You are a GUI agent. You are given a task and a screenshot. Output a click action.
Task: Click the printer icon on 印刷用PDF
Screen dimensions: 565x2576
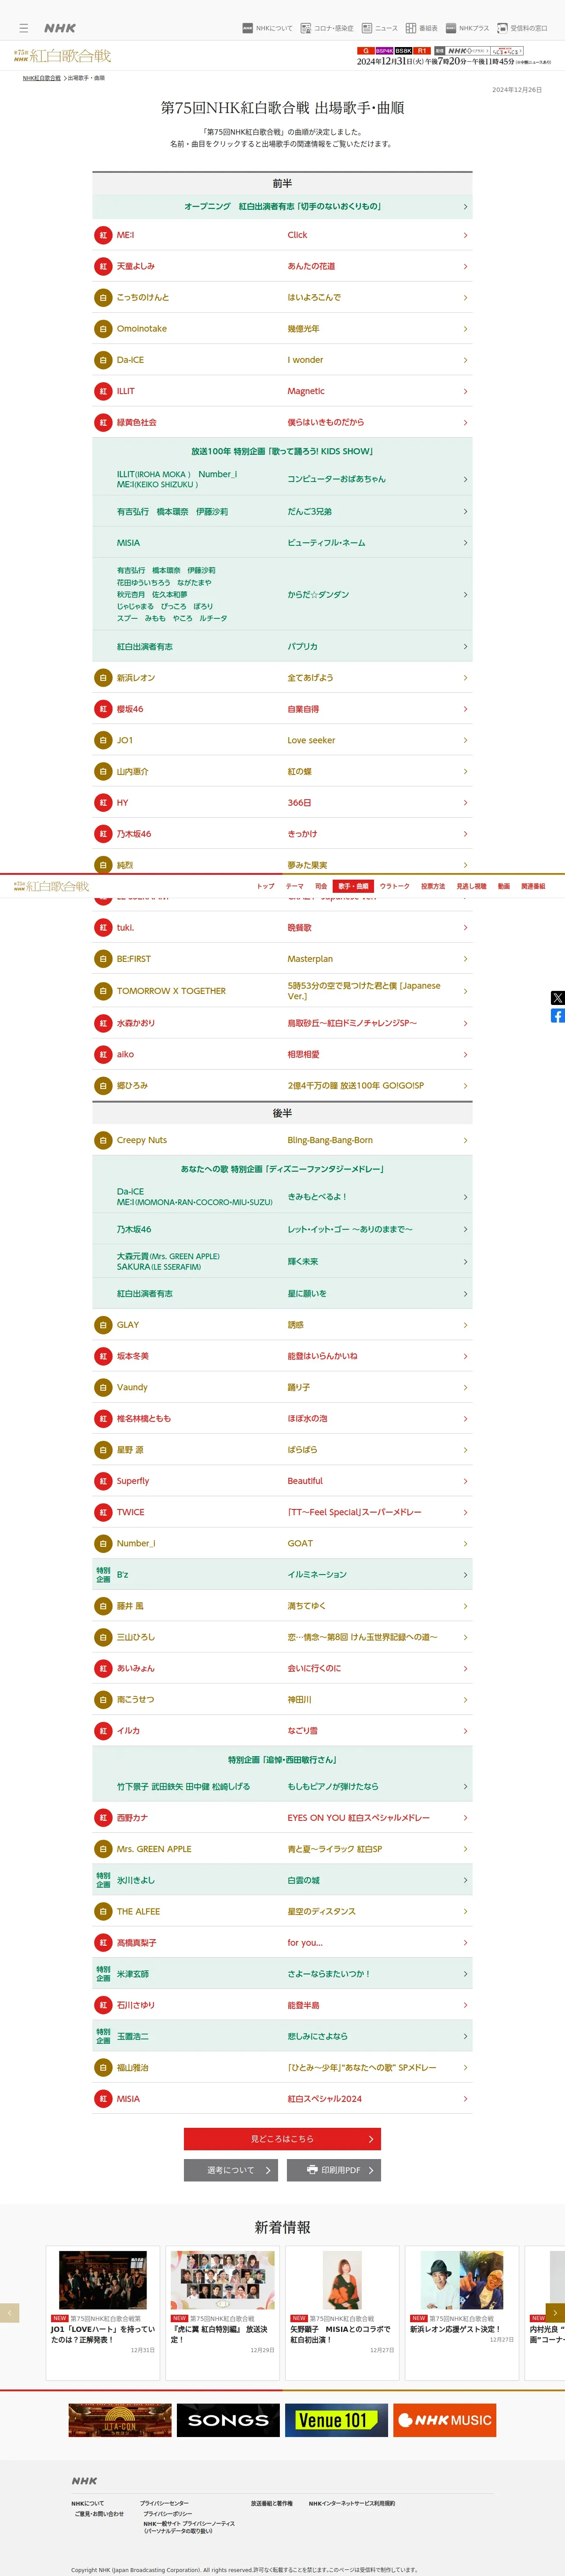[313, 2169]
